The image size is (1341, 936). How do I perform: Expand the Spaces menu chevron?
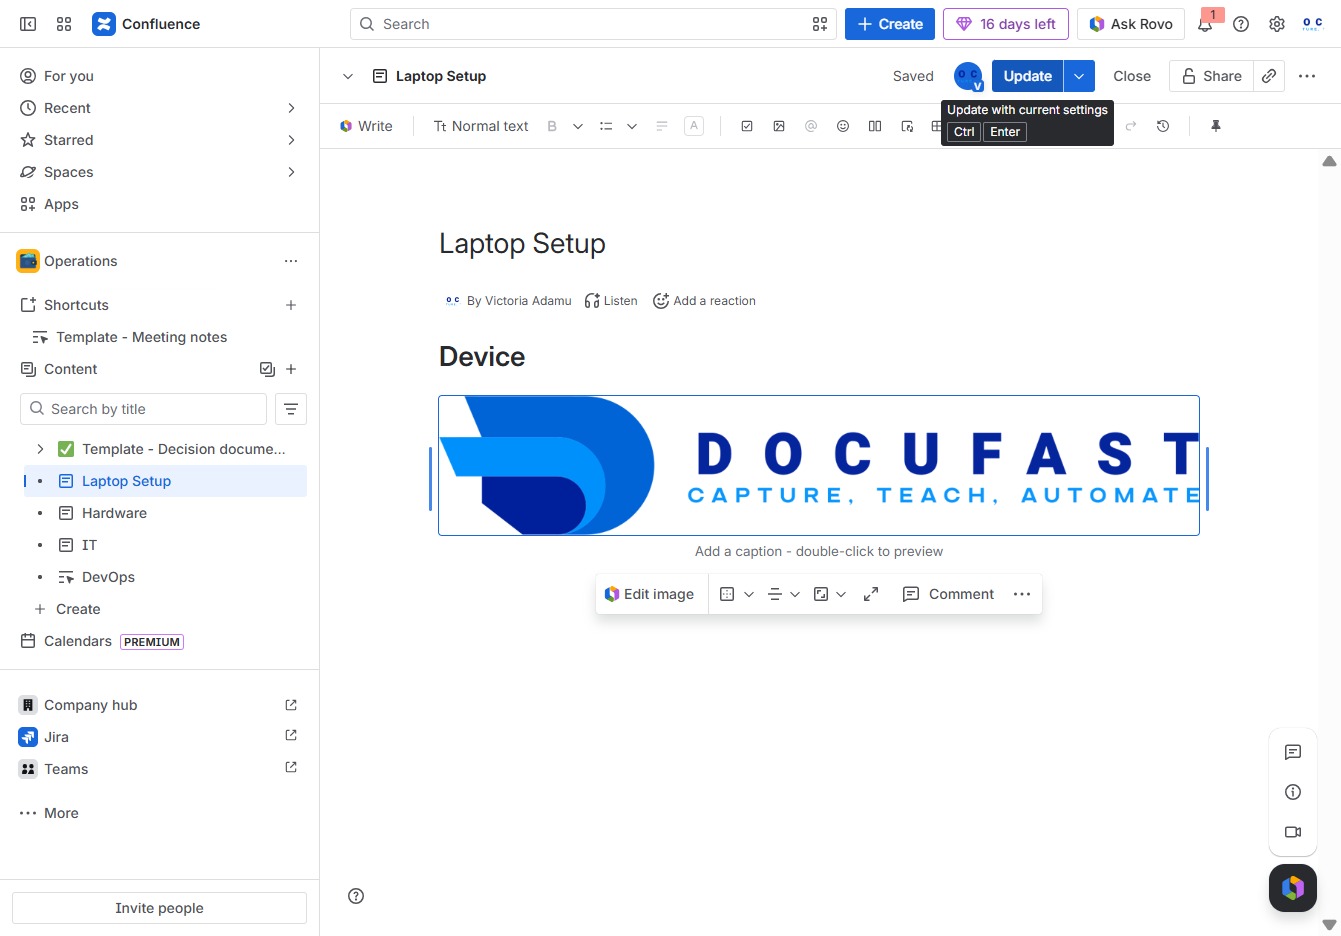tap(291, 172)
